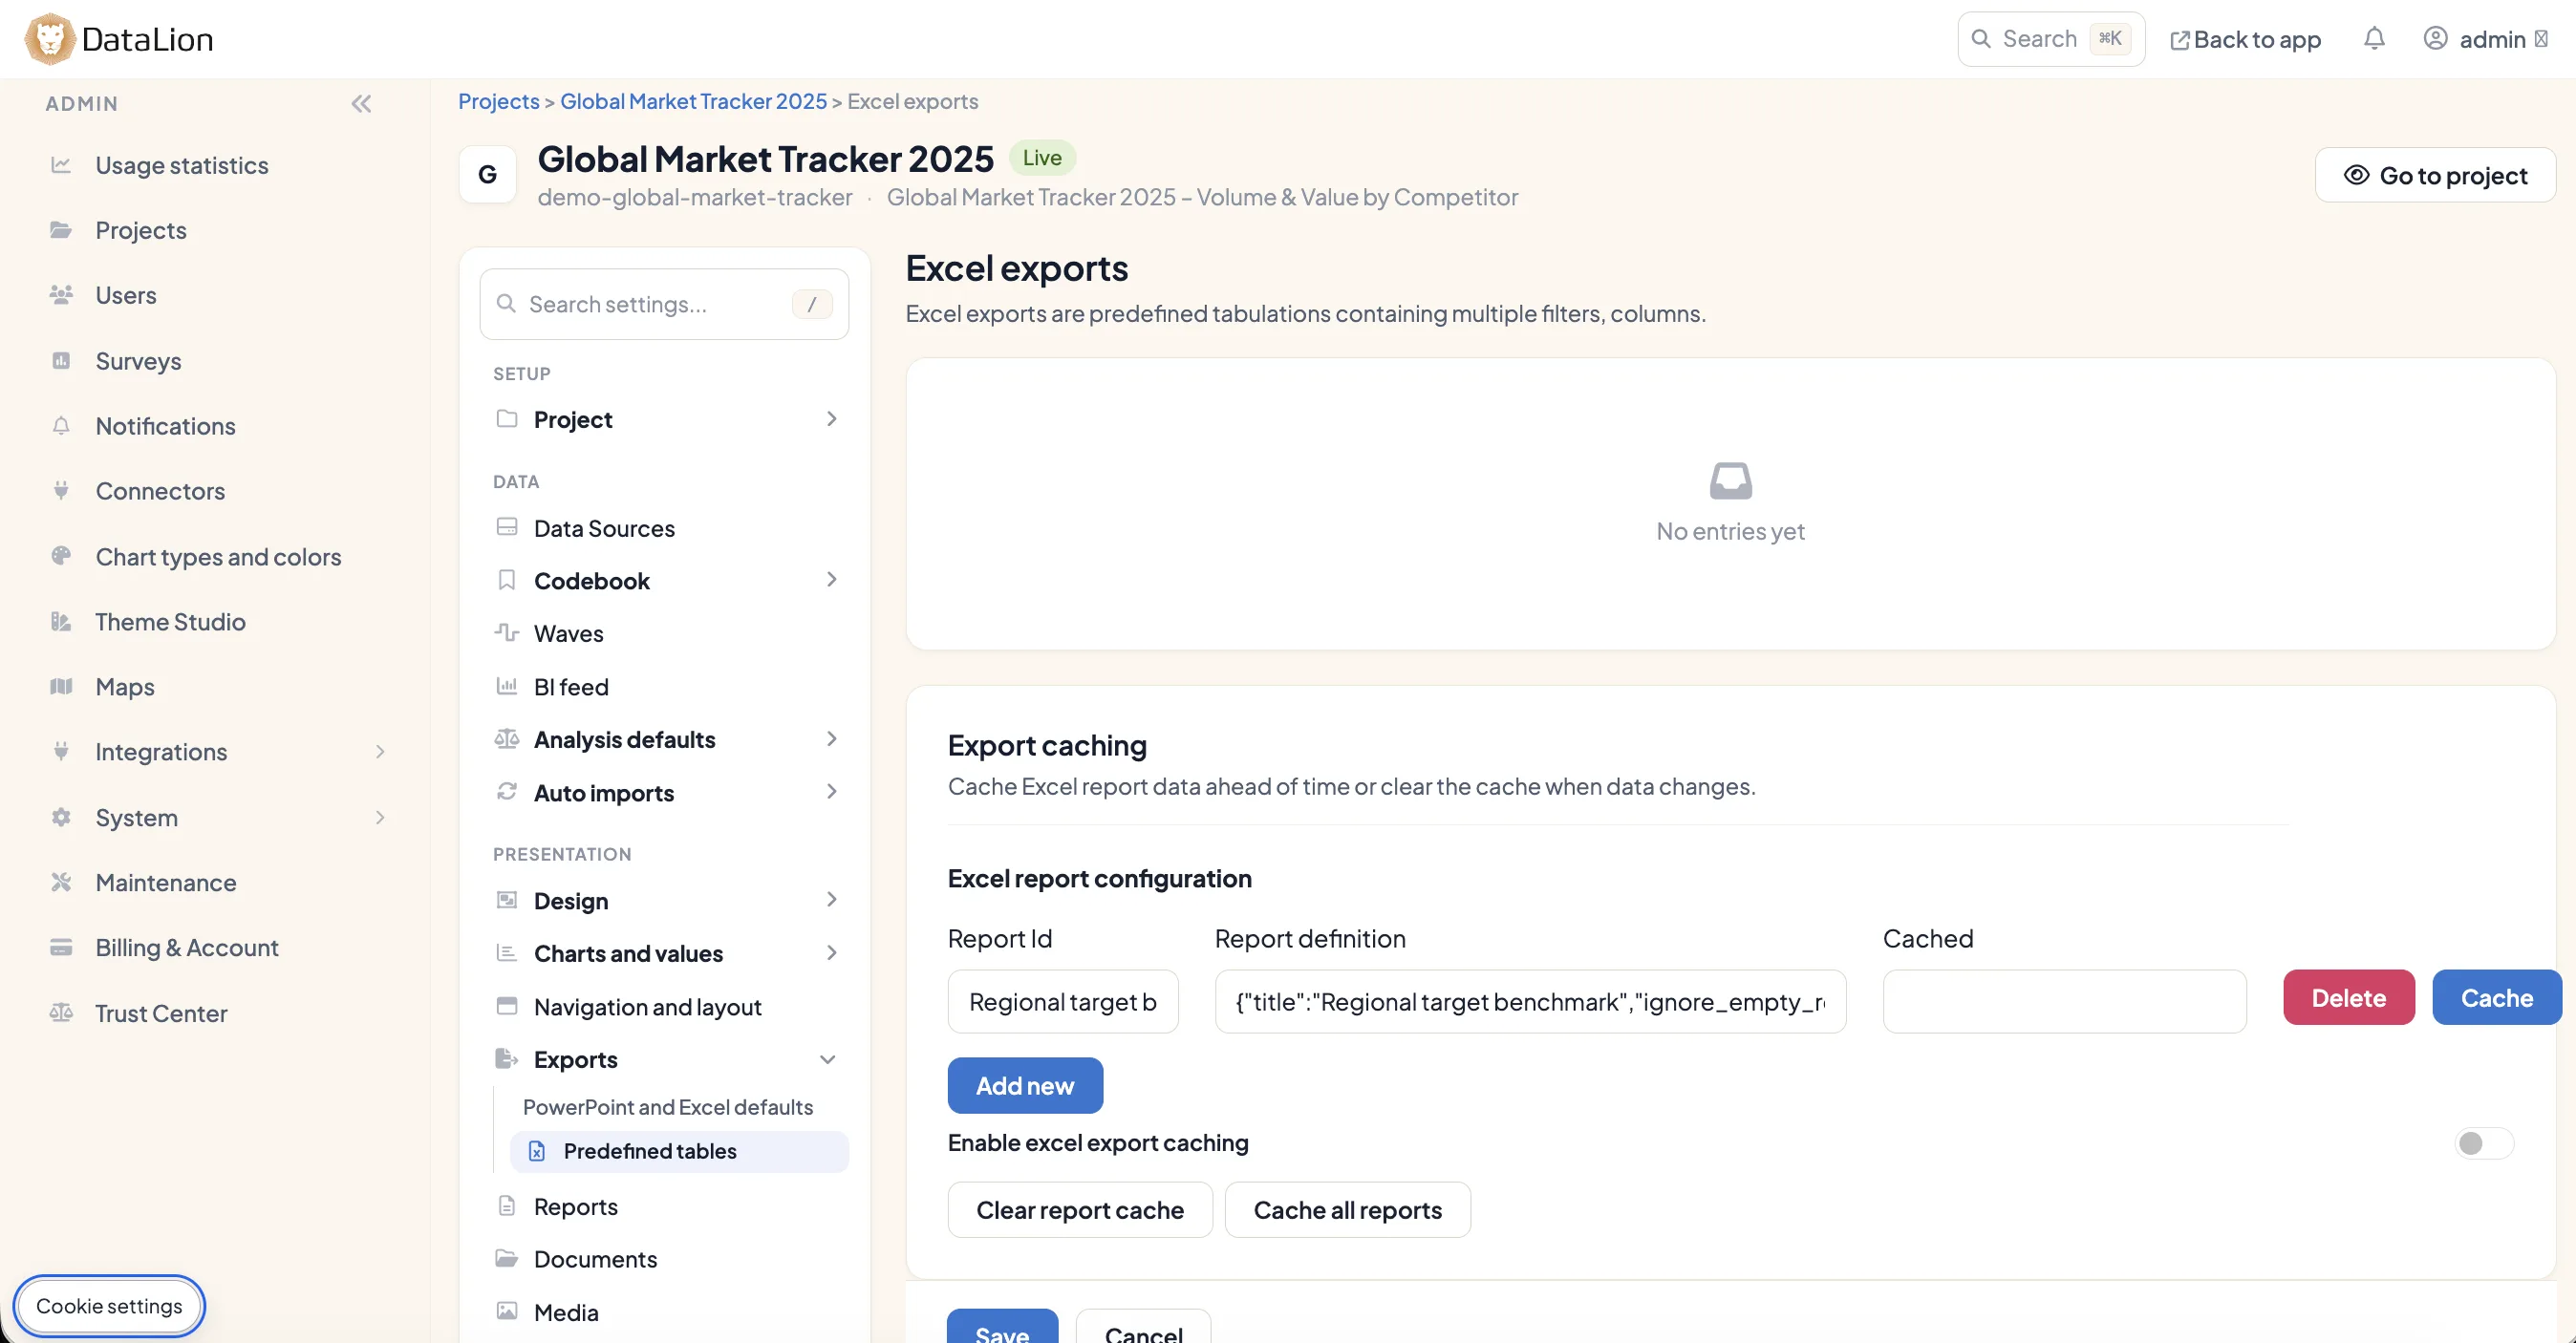
Task: Click the project letter G avatar
Action: point(488,175)
